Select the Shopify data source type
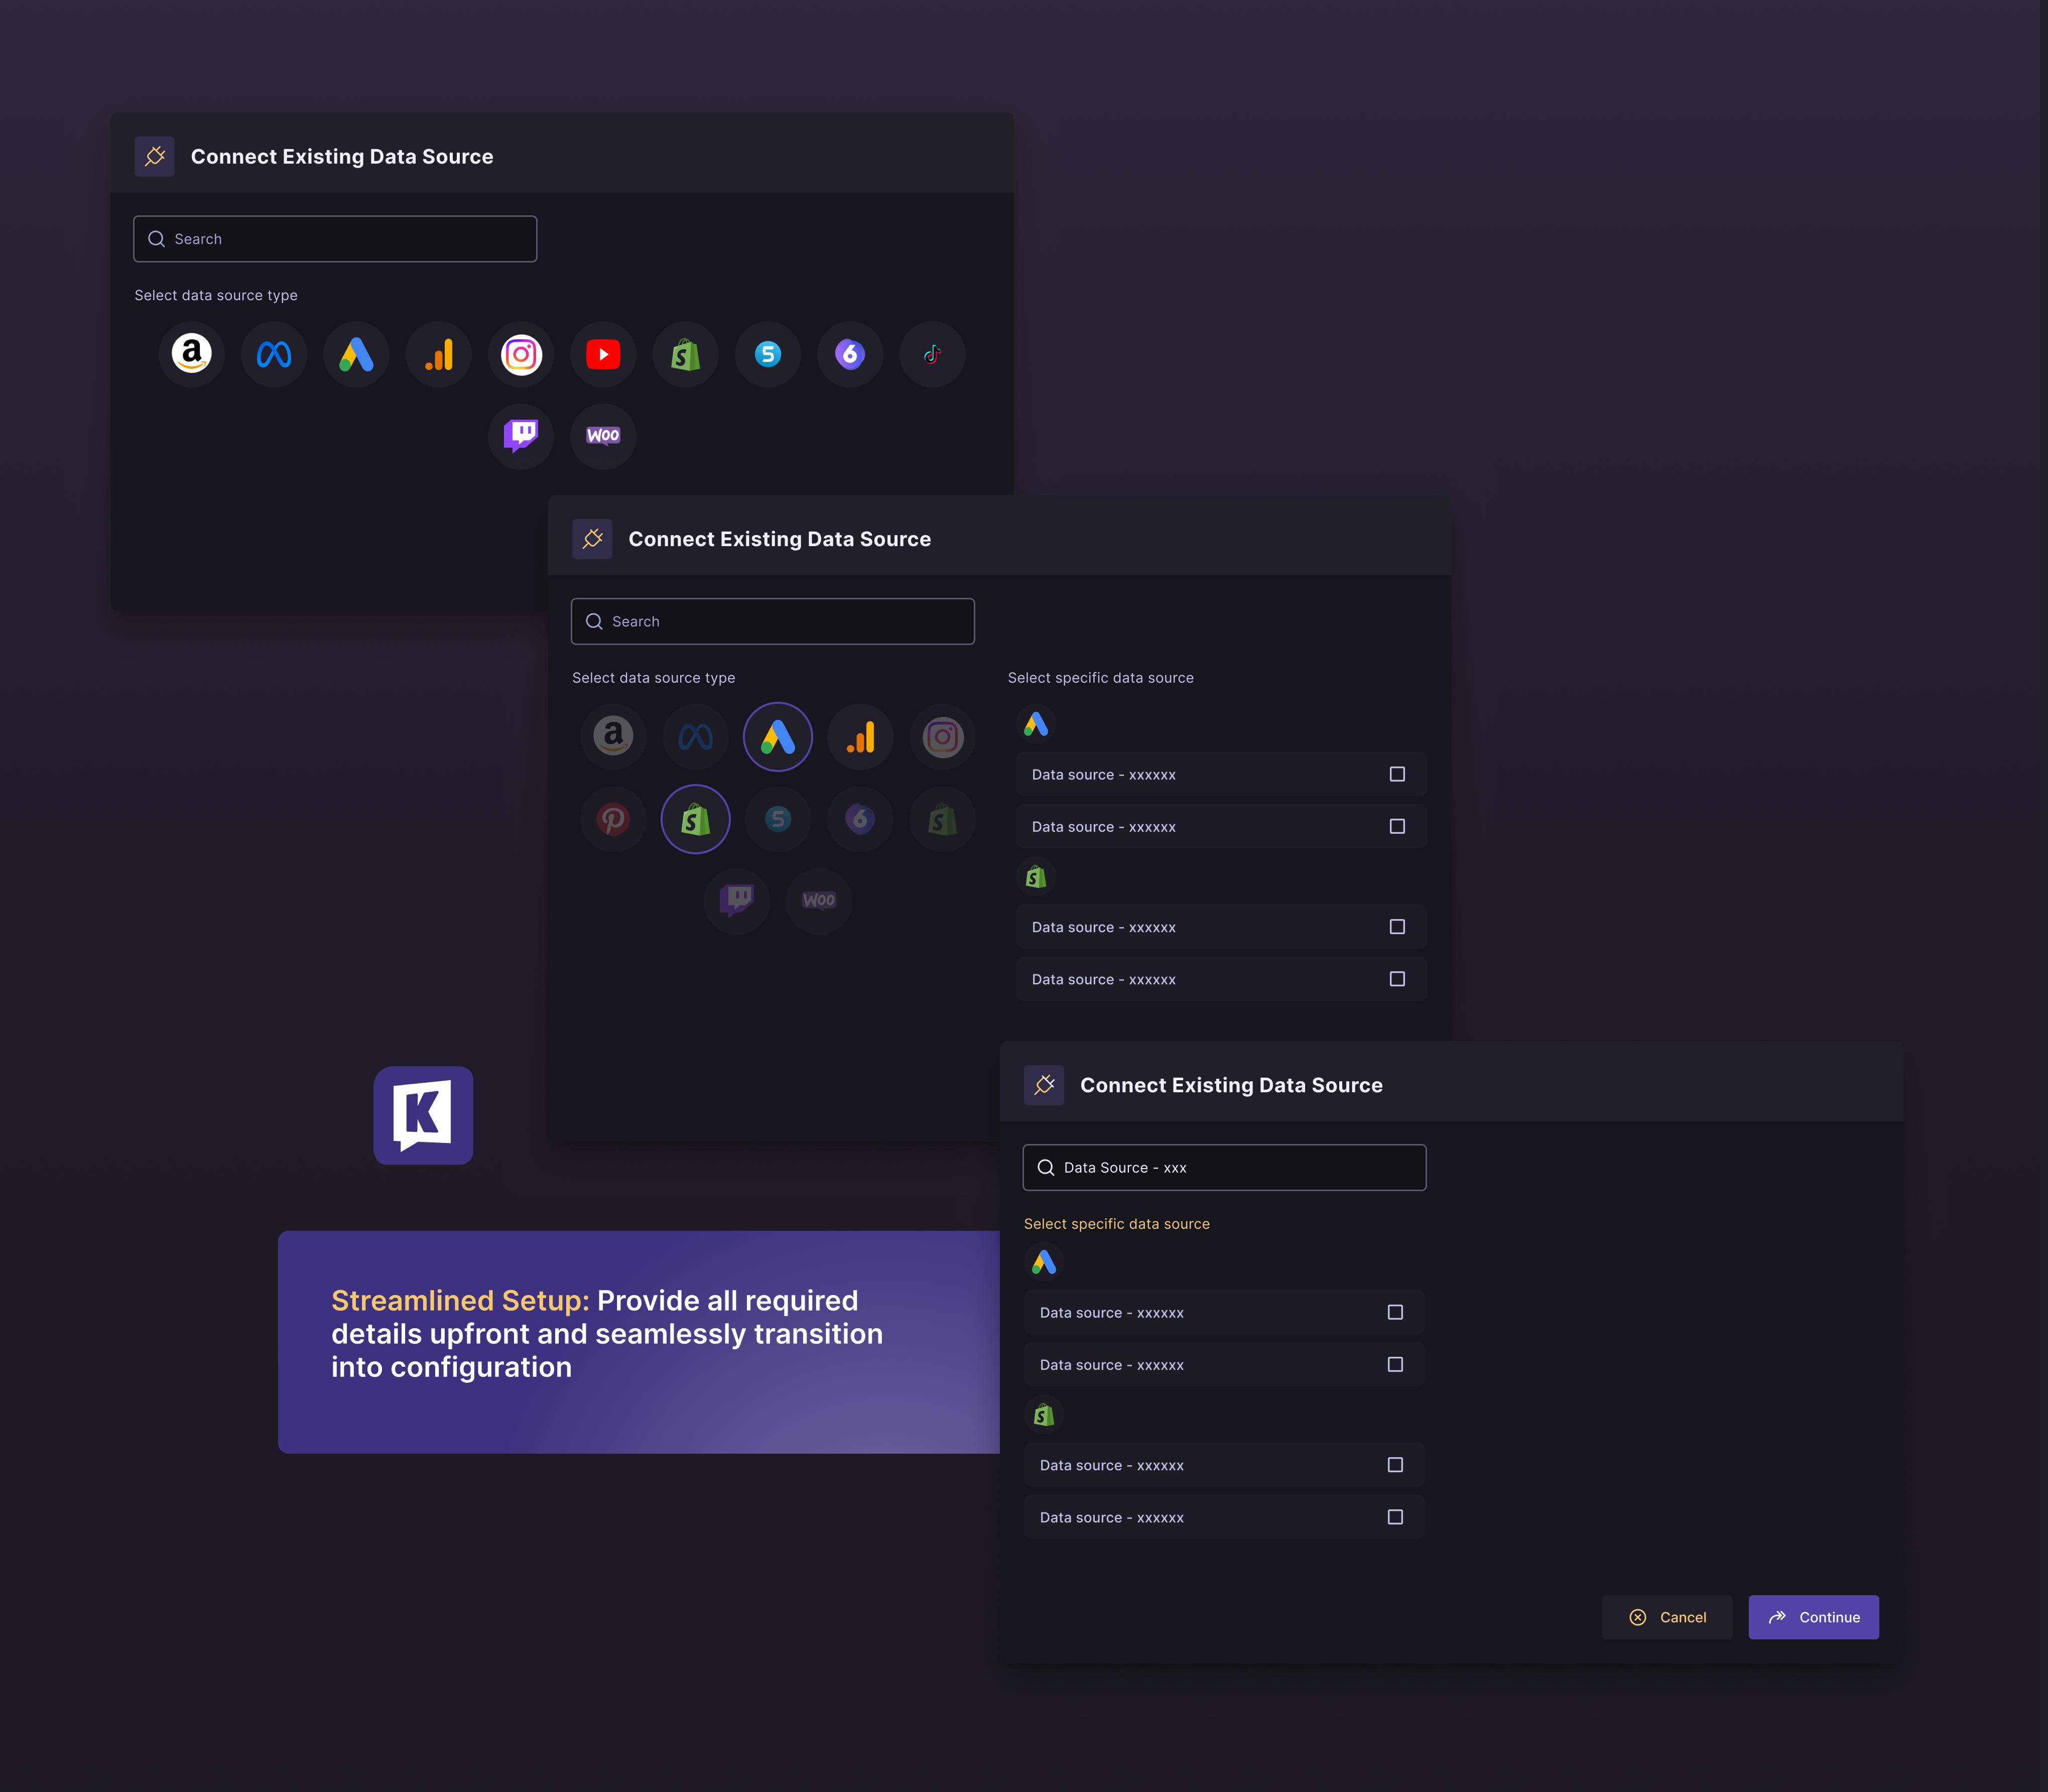This screenshot has width=2048, height=1792. (685, 354)
